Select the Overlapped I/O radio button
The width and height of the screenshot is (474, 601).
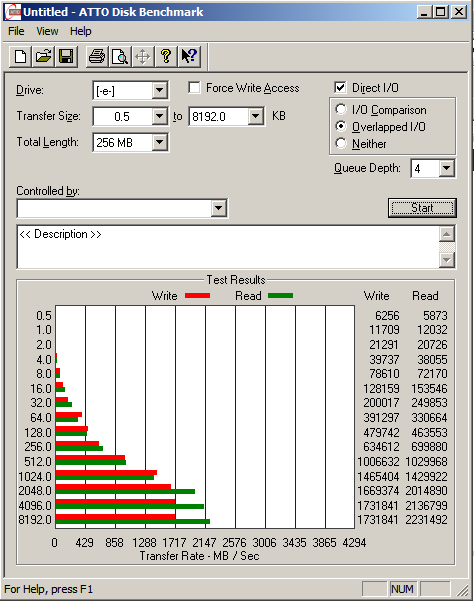(x=341, y=126)
